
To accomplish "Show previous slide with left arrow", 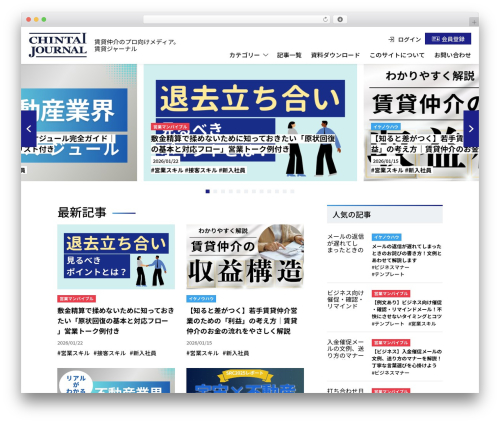I will 29,129.
